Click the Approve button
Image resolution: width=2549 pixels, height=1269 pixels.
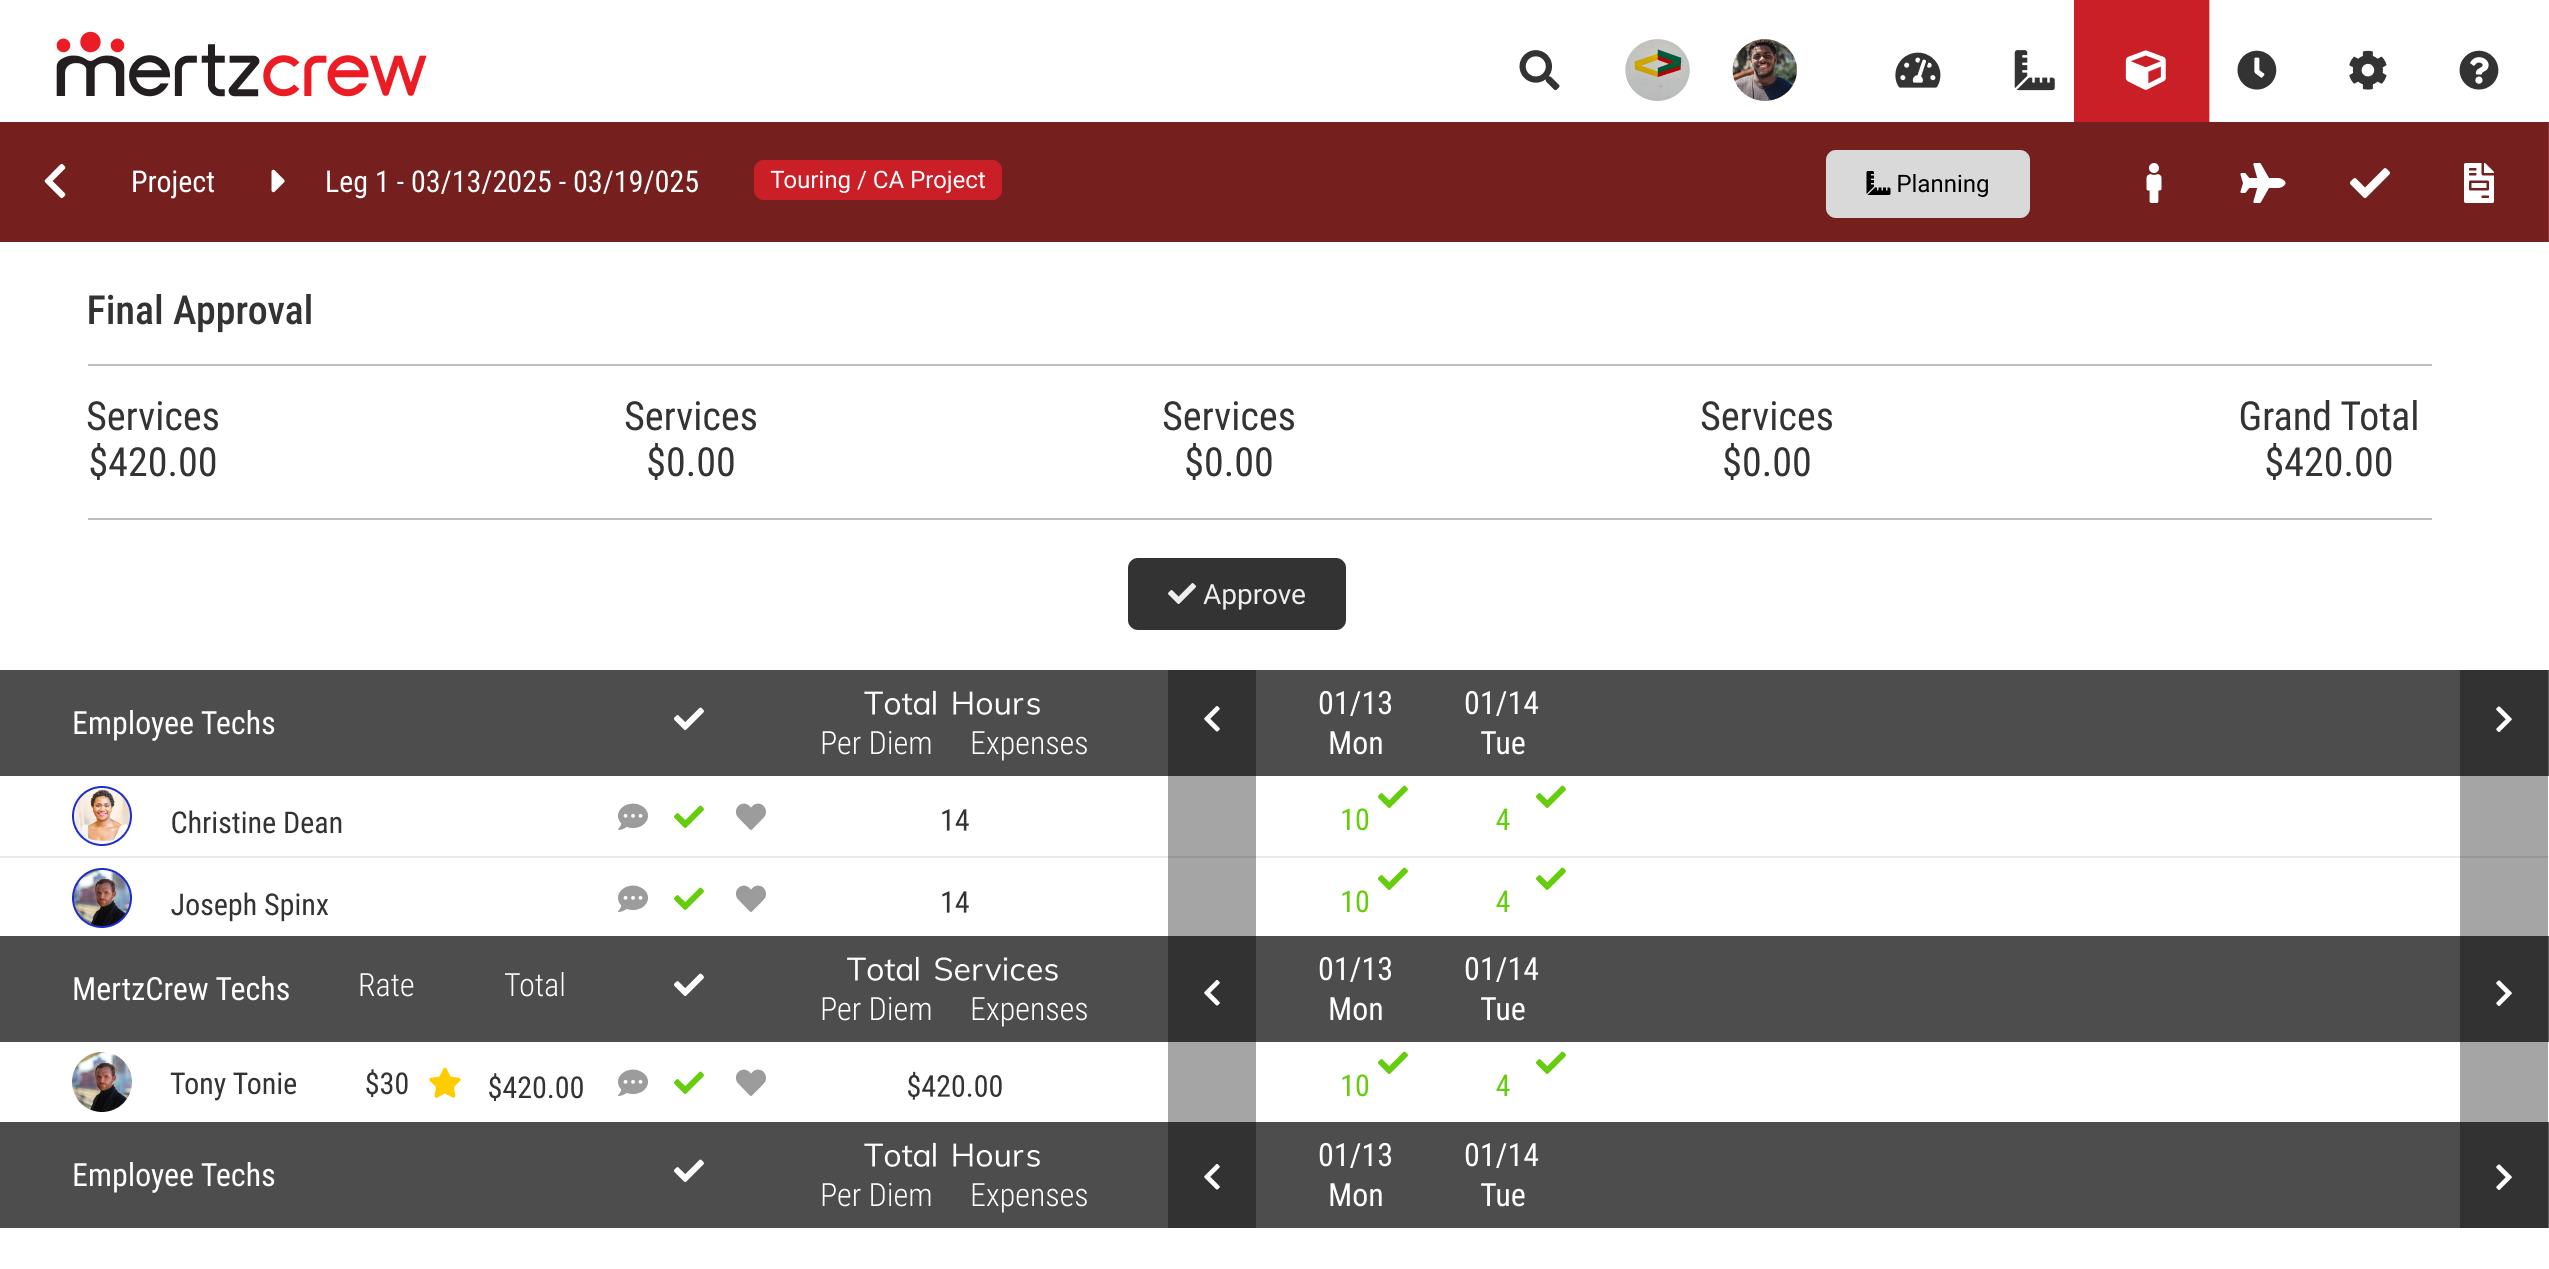coord(1236,594)
